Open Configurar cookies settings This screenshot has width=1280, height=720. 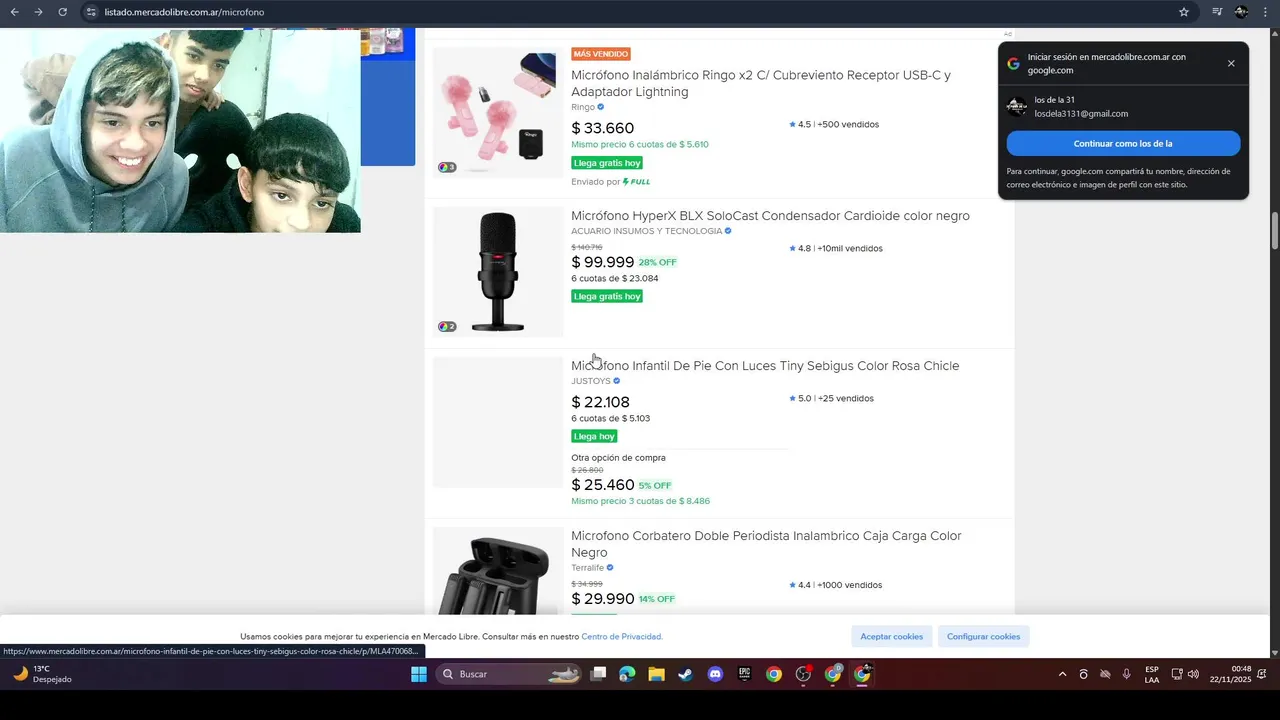[x=984, y=636]
